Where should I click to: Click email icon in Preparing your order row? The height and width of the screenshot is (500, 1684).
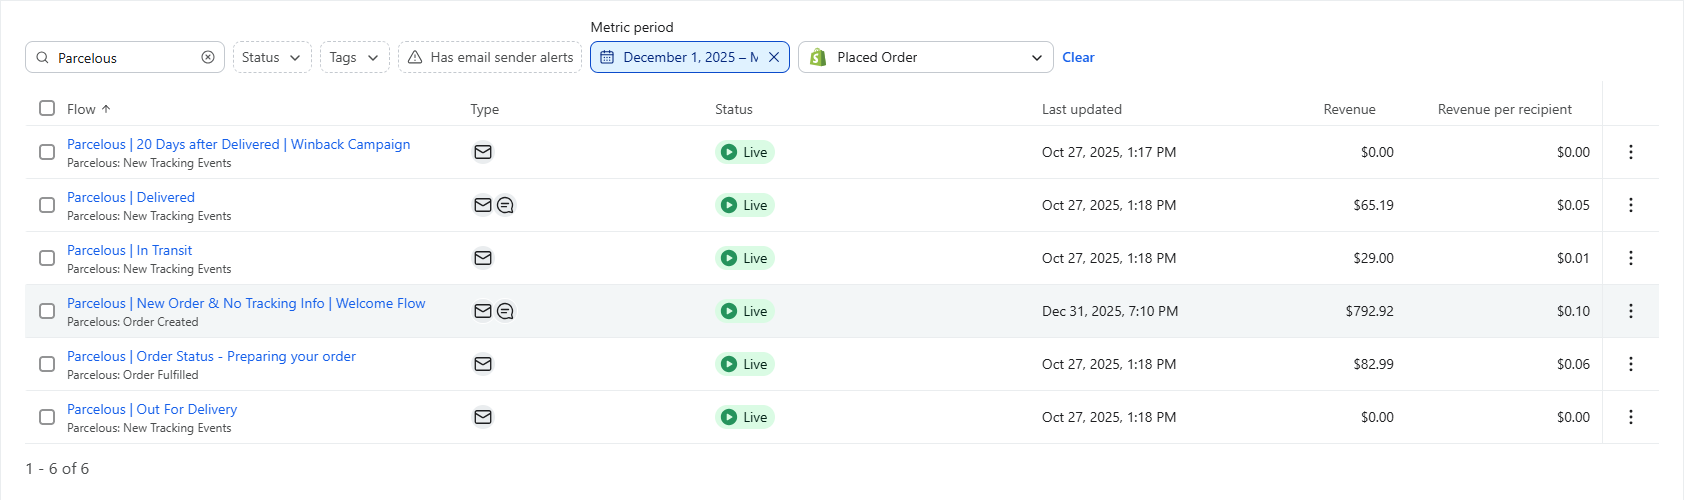pyautogui.click(x=483, y=364)
